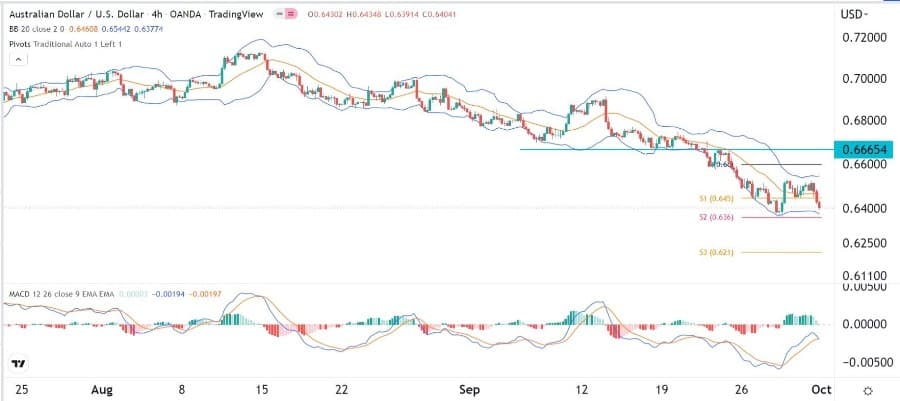Click the TradingView logo at bottom left
Image resolution: width=900 pixels, height=401 pixels.
click(19, 364)
